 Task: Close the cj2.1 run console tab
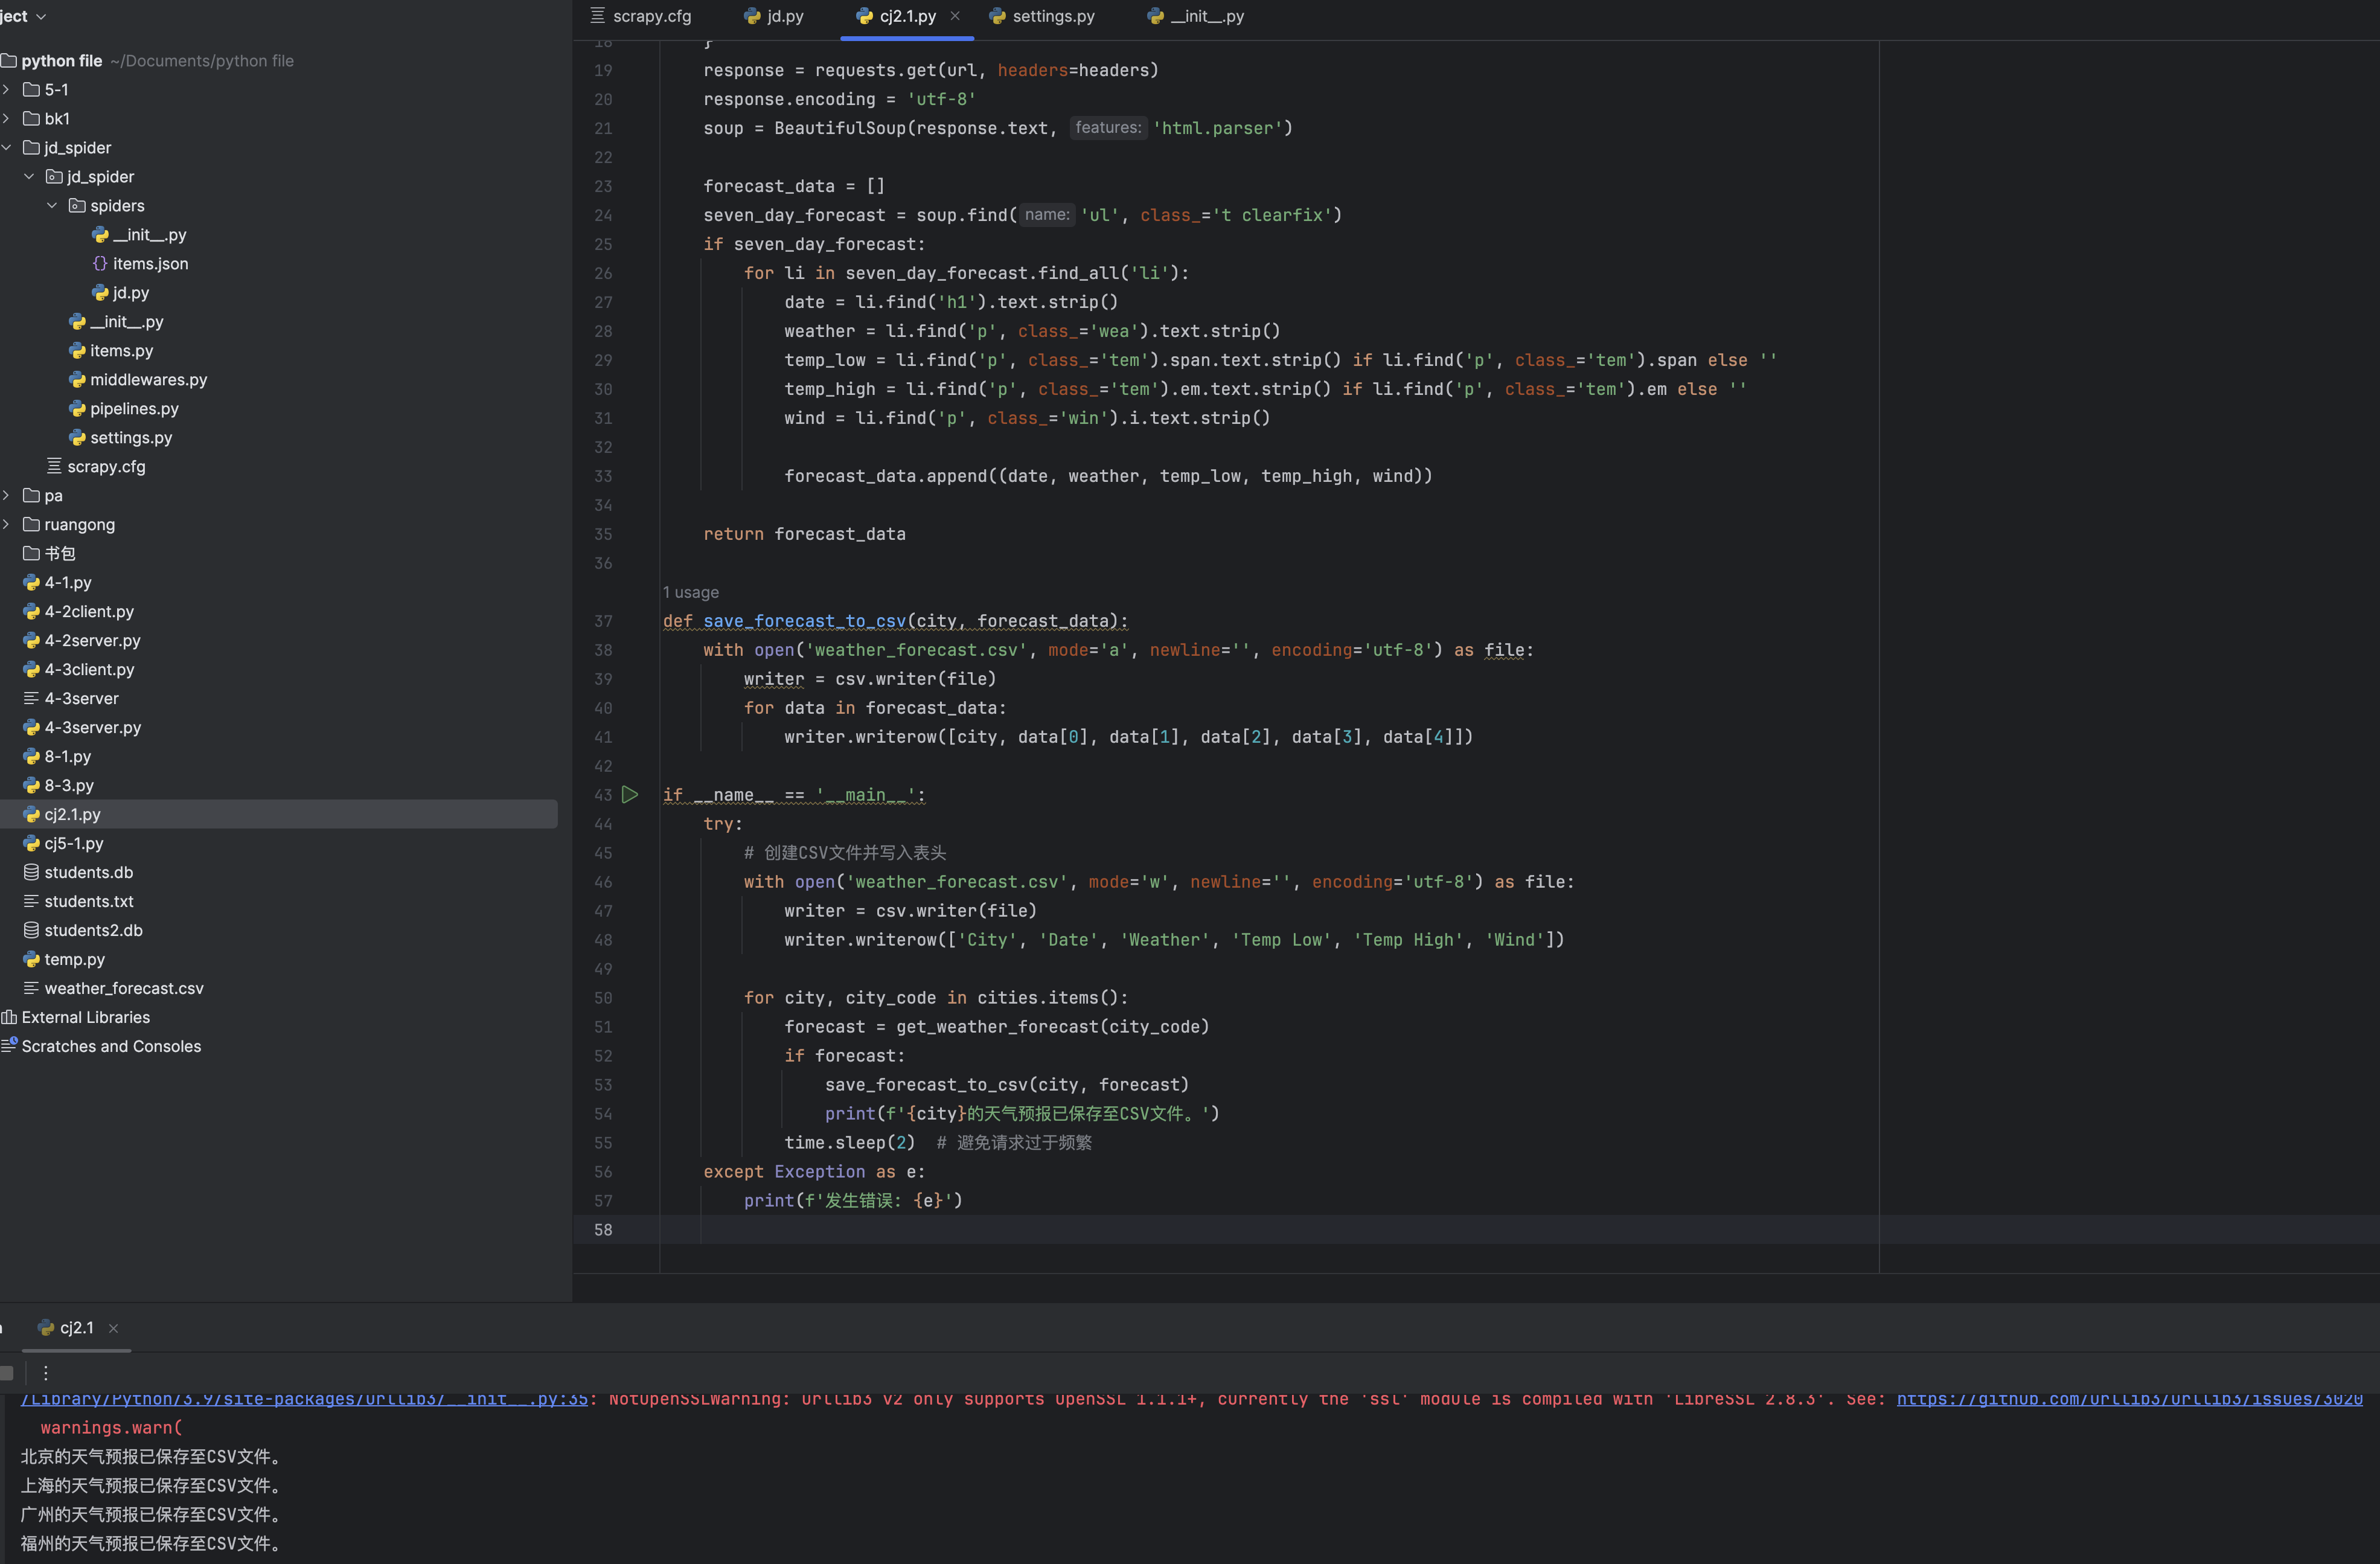click(114, 1328)
